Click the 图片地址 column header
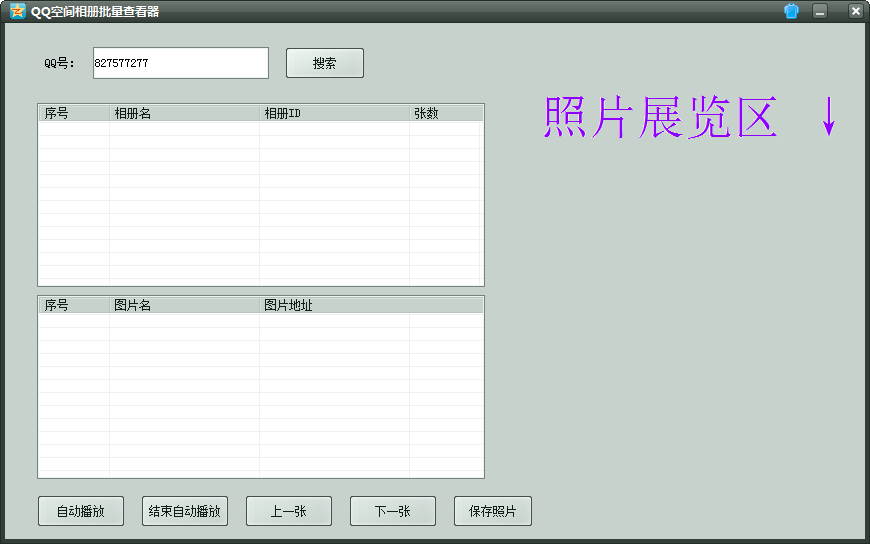This screenshot has height=544, width=870. click(371, 305)
